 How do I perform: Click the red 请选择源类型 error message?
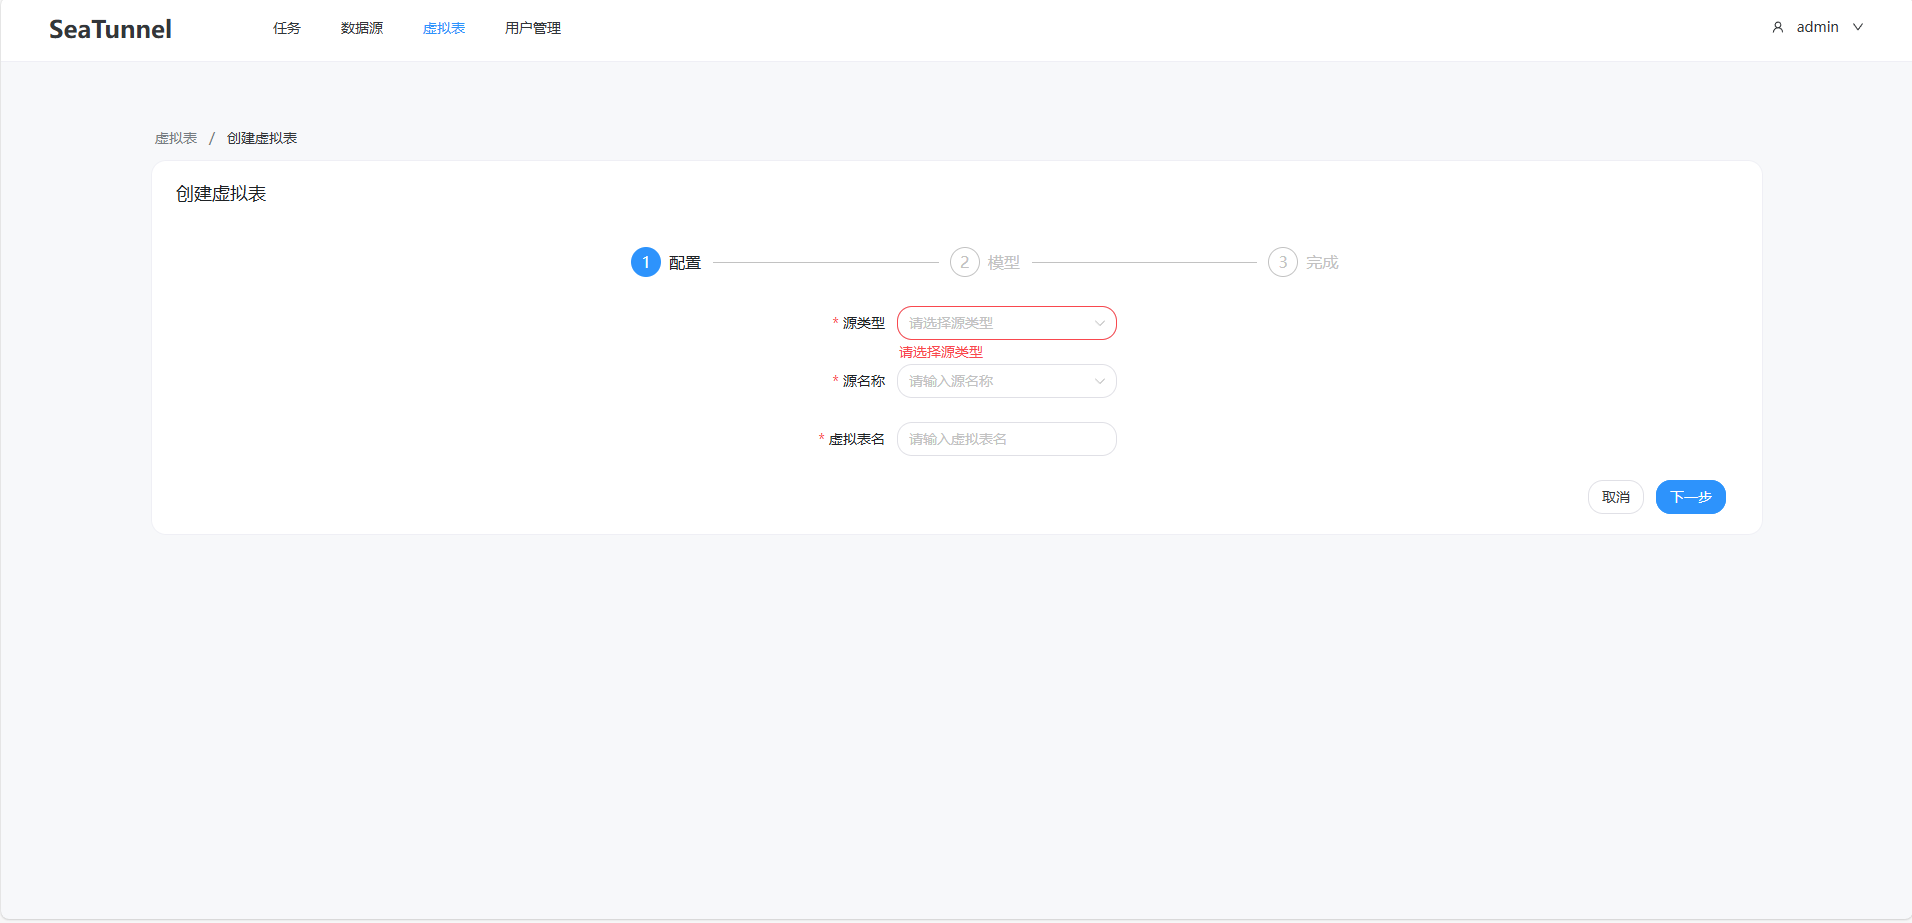[941, 352]
